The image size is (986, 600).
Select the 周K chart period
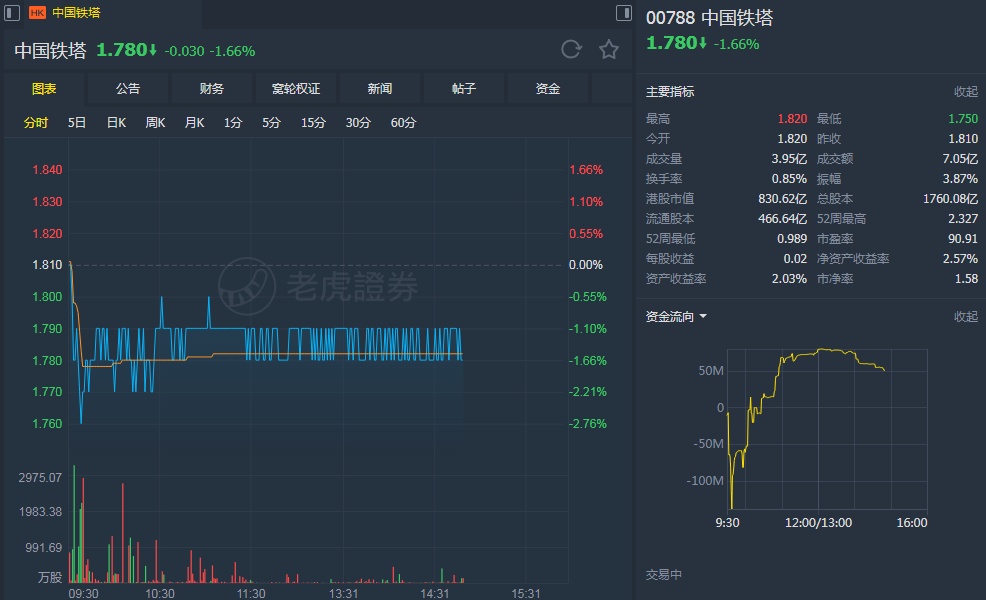point(155,123)
